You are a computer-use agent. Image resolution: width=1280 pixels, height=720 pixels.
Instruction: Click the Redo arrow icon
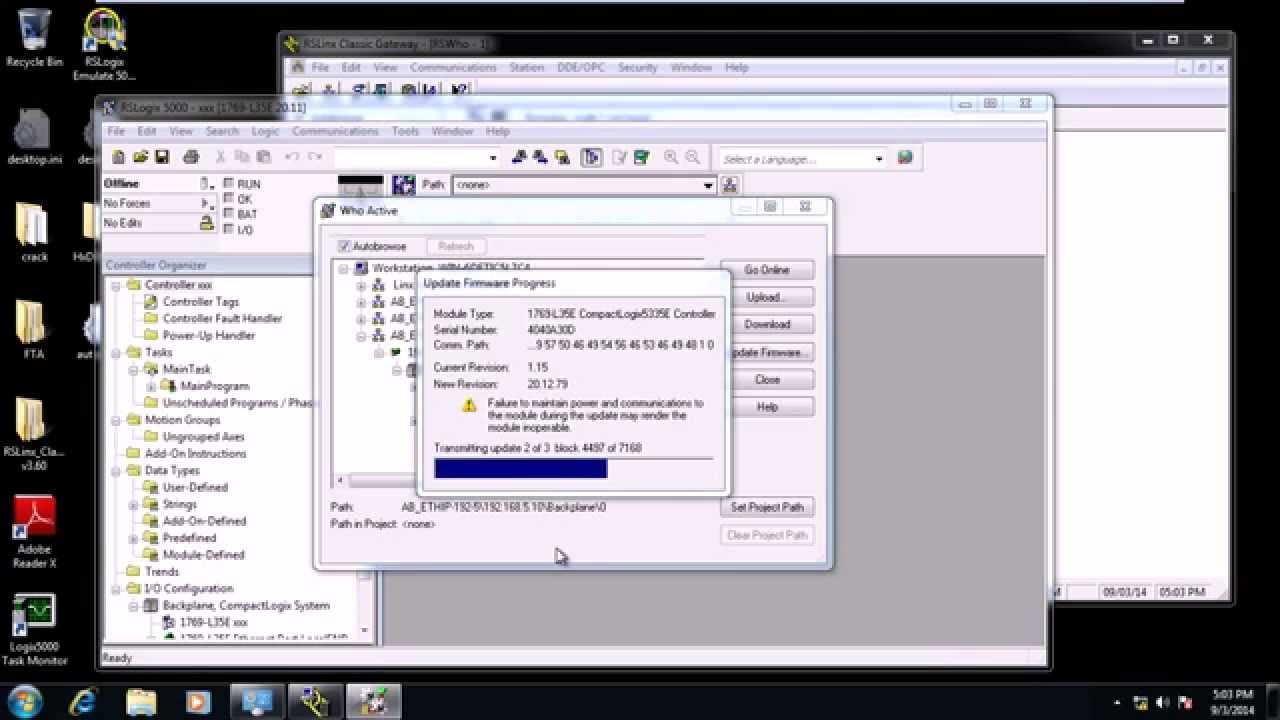314,157
